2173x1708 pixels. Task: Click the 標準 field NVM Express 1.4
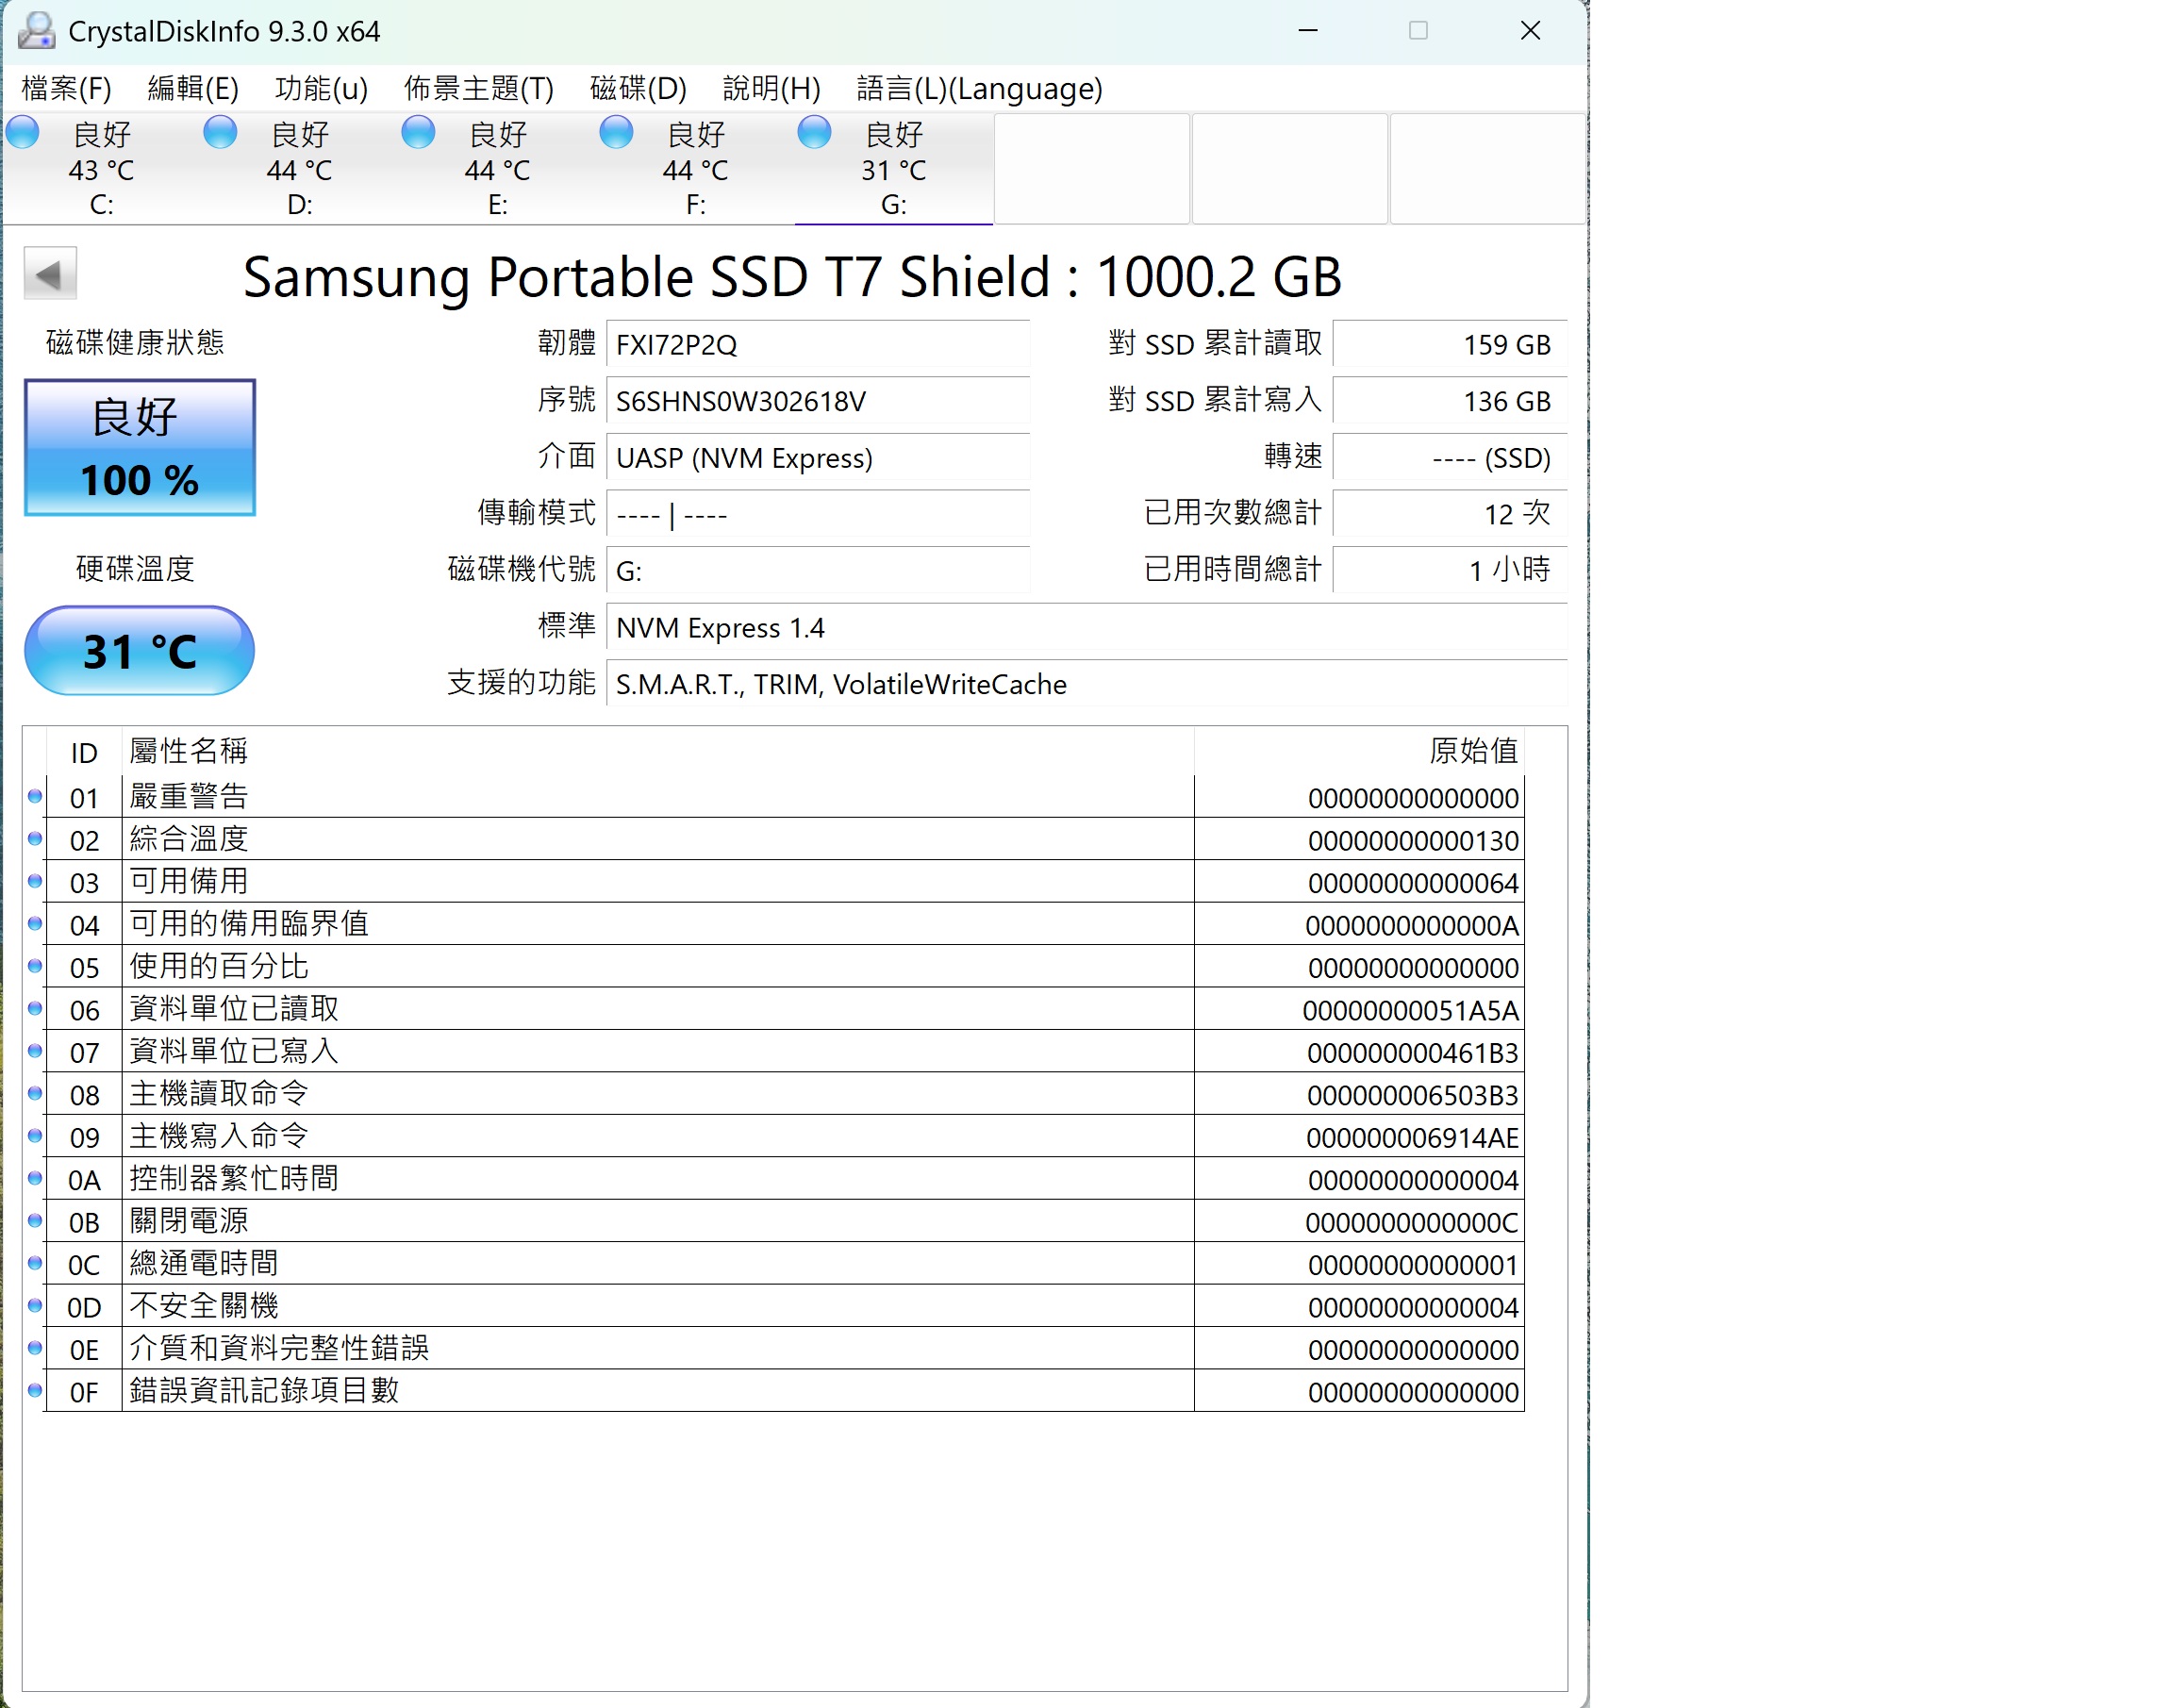click(x=1086, y=628)
